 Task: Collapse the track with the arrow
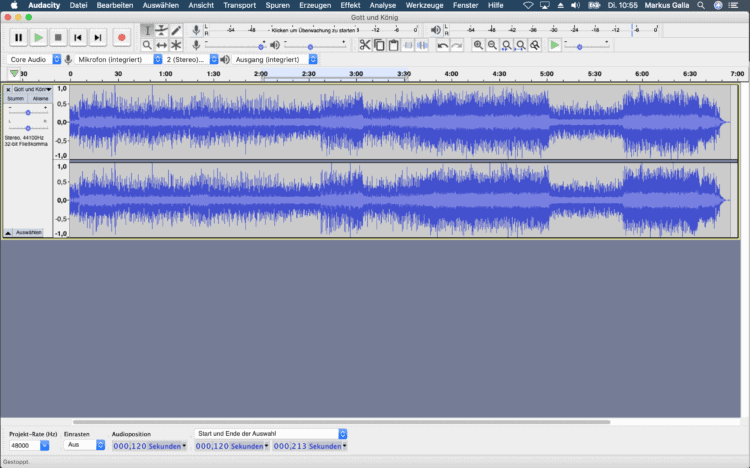(8, 233)
